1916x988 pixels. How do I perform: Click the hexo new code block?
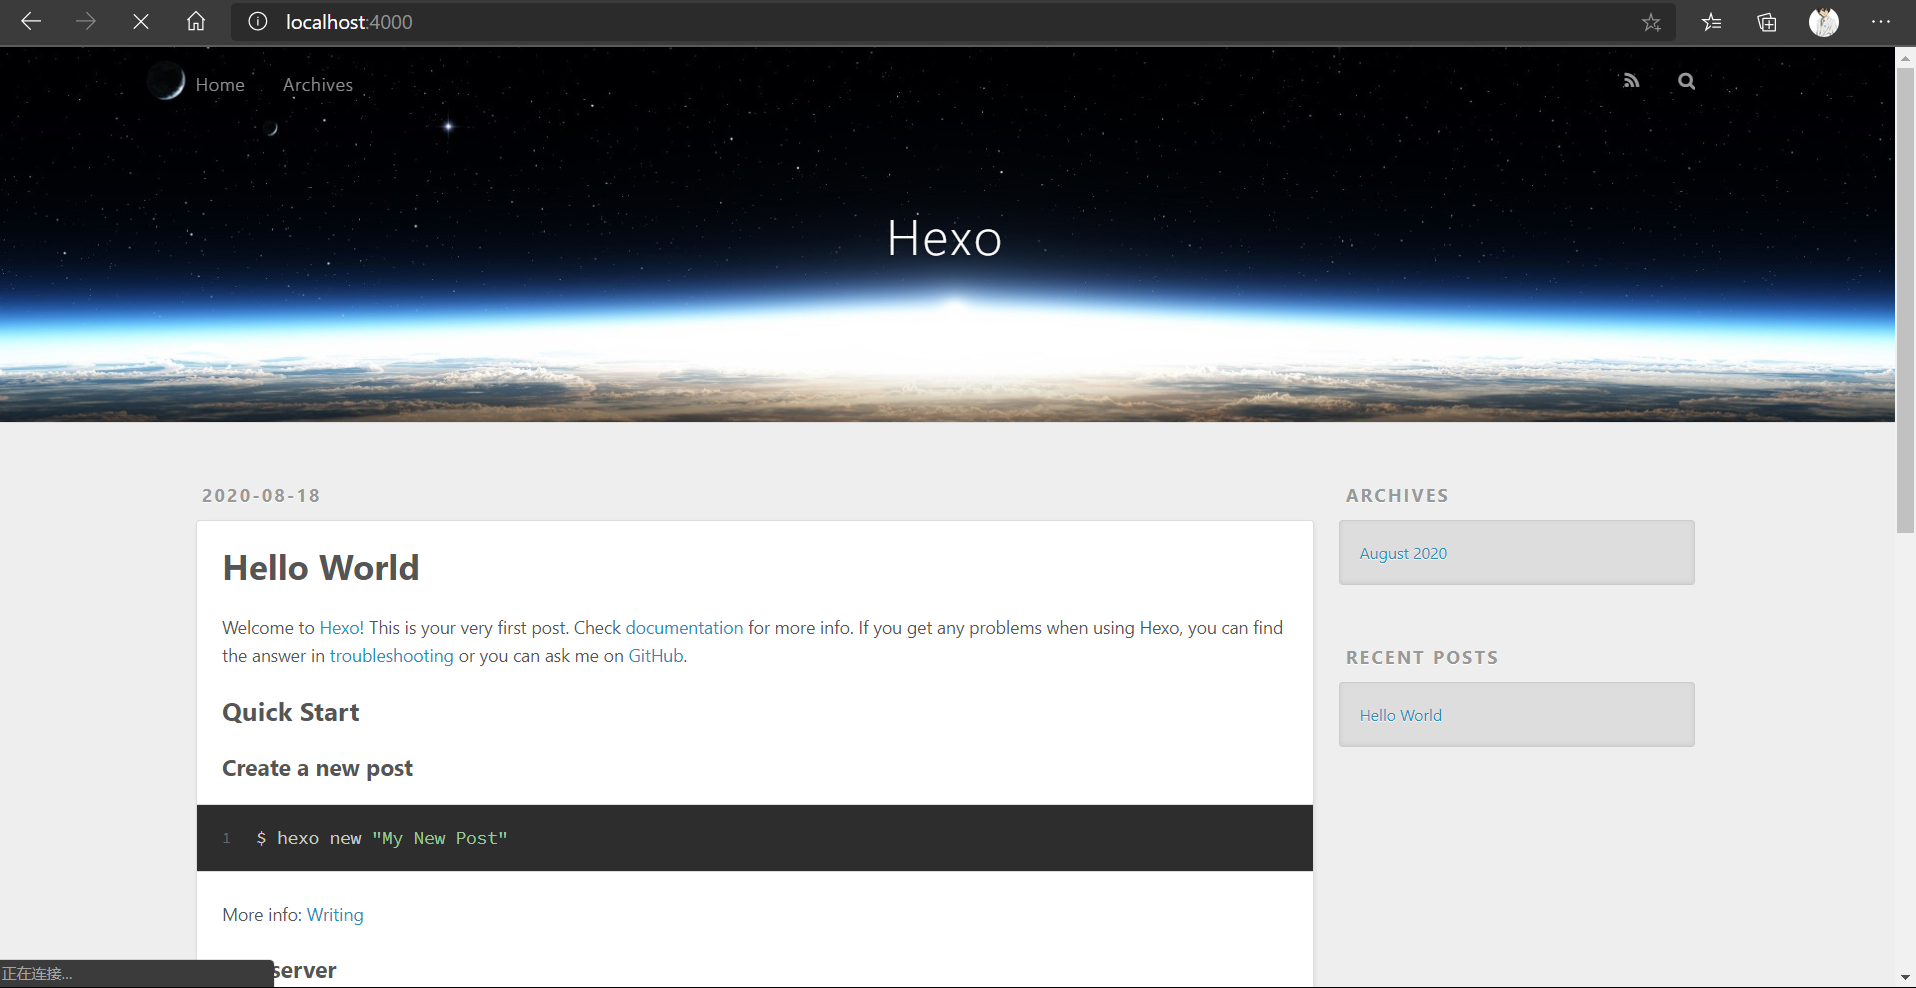(755, 838)
